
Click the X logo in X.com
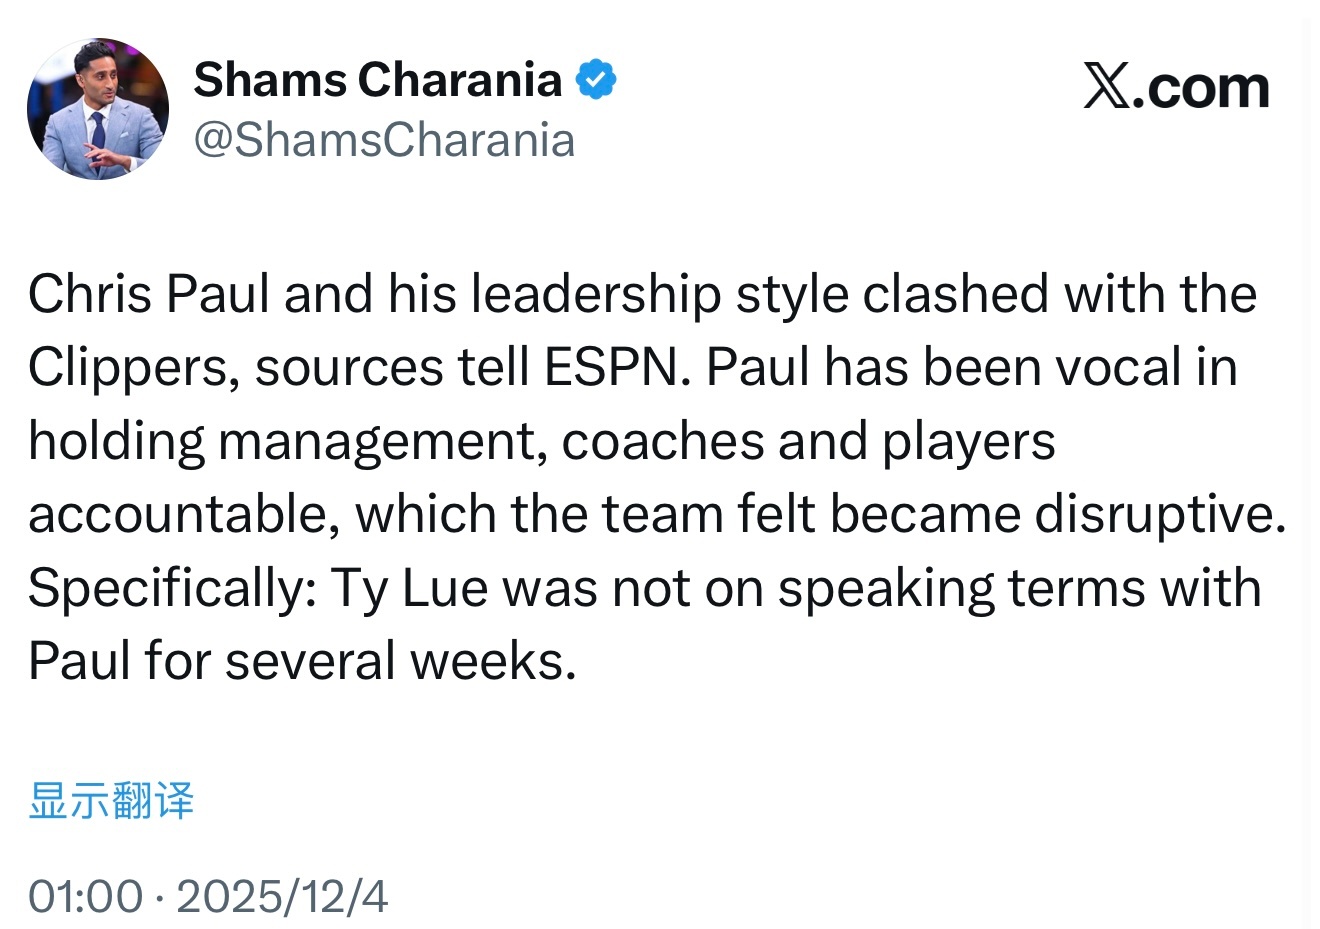click(x=1107, y=88)
